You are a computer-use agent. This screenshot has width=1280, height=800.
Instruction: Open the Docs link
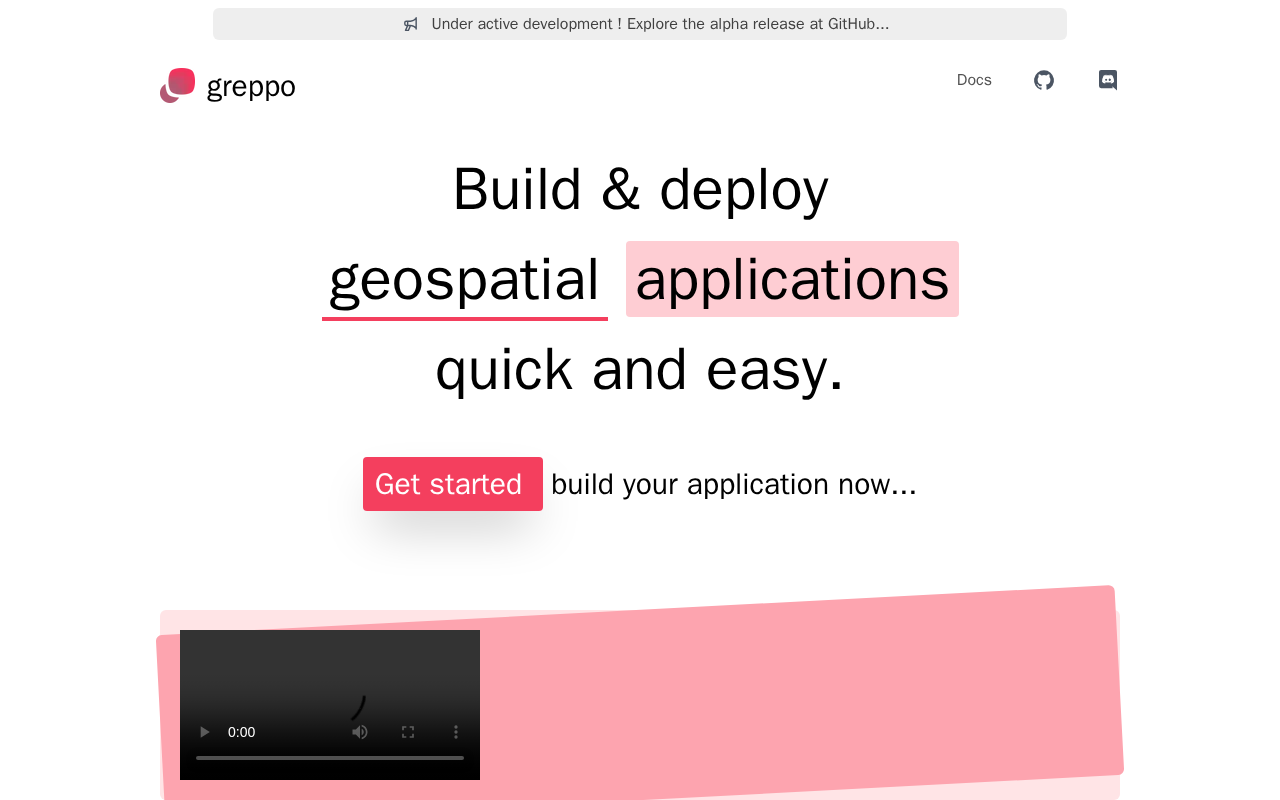pyautogui.click(x=974, y=80)
